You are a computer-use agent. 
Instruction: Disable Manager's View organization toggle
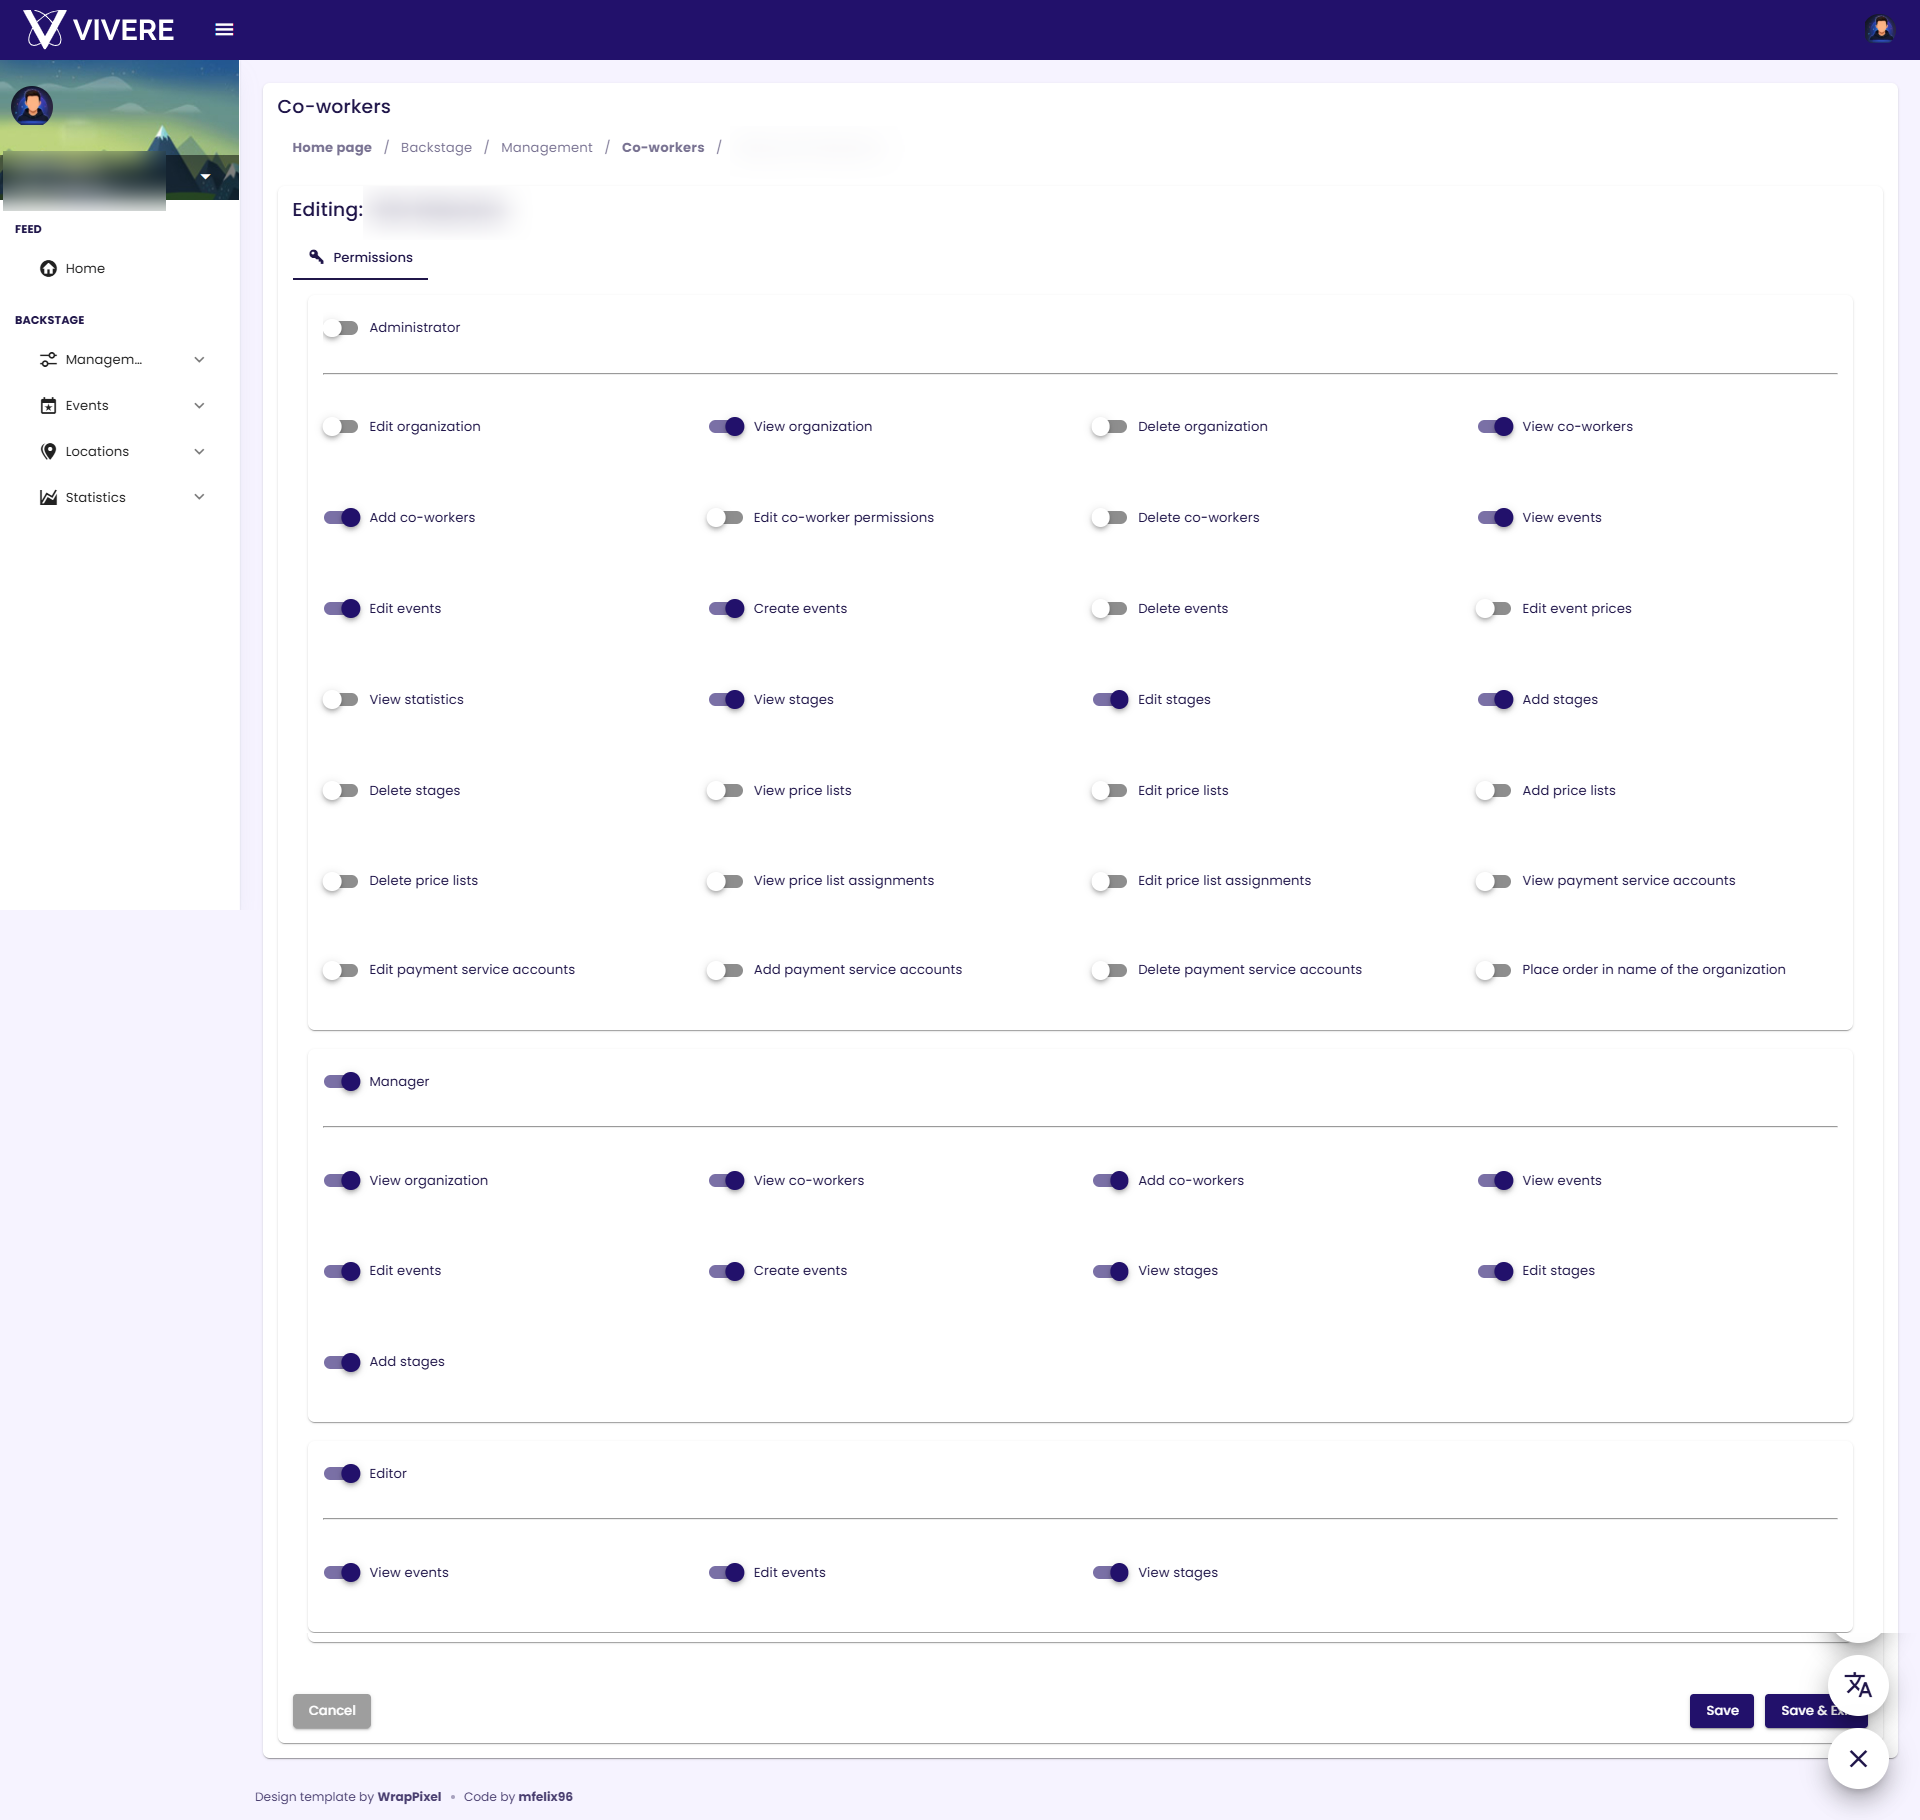pos(342,1181)
